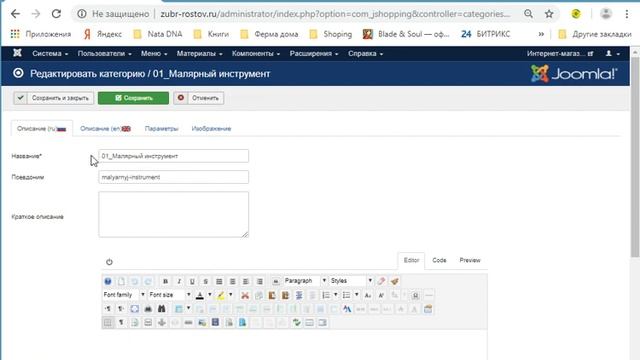The width and height of the screenshot is (640, 360).
Task: Click the text color icon
Action: point(200,295)
